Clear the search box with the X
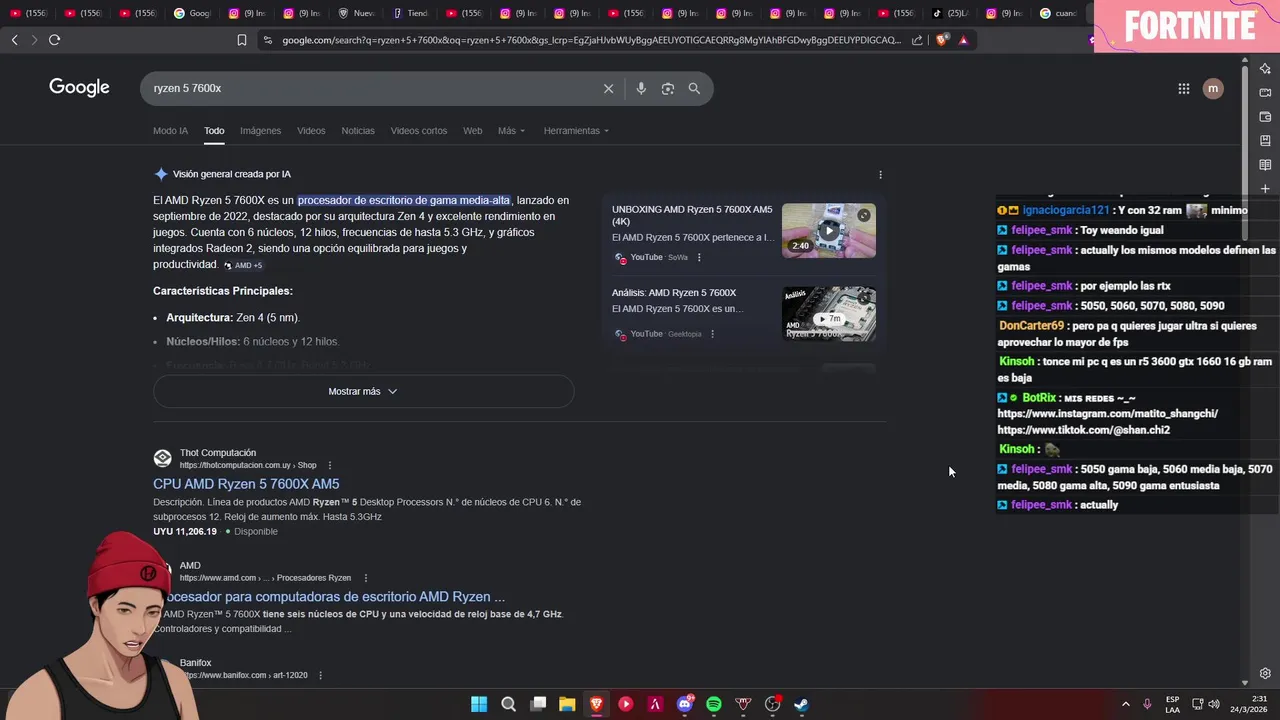 (x=608, y=88)
